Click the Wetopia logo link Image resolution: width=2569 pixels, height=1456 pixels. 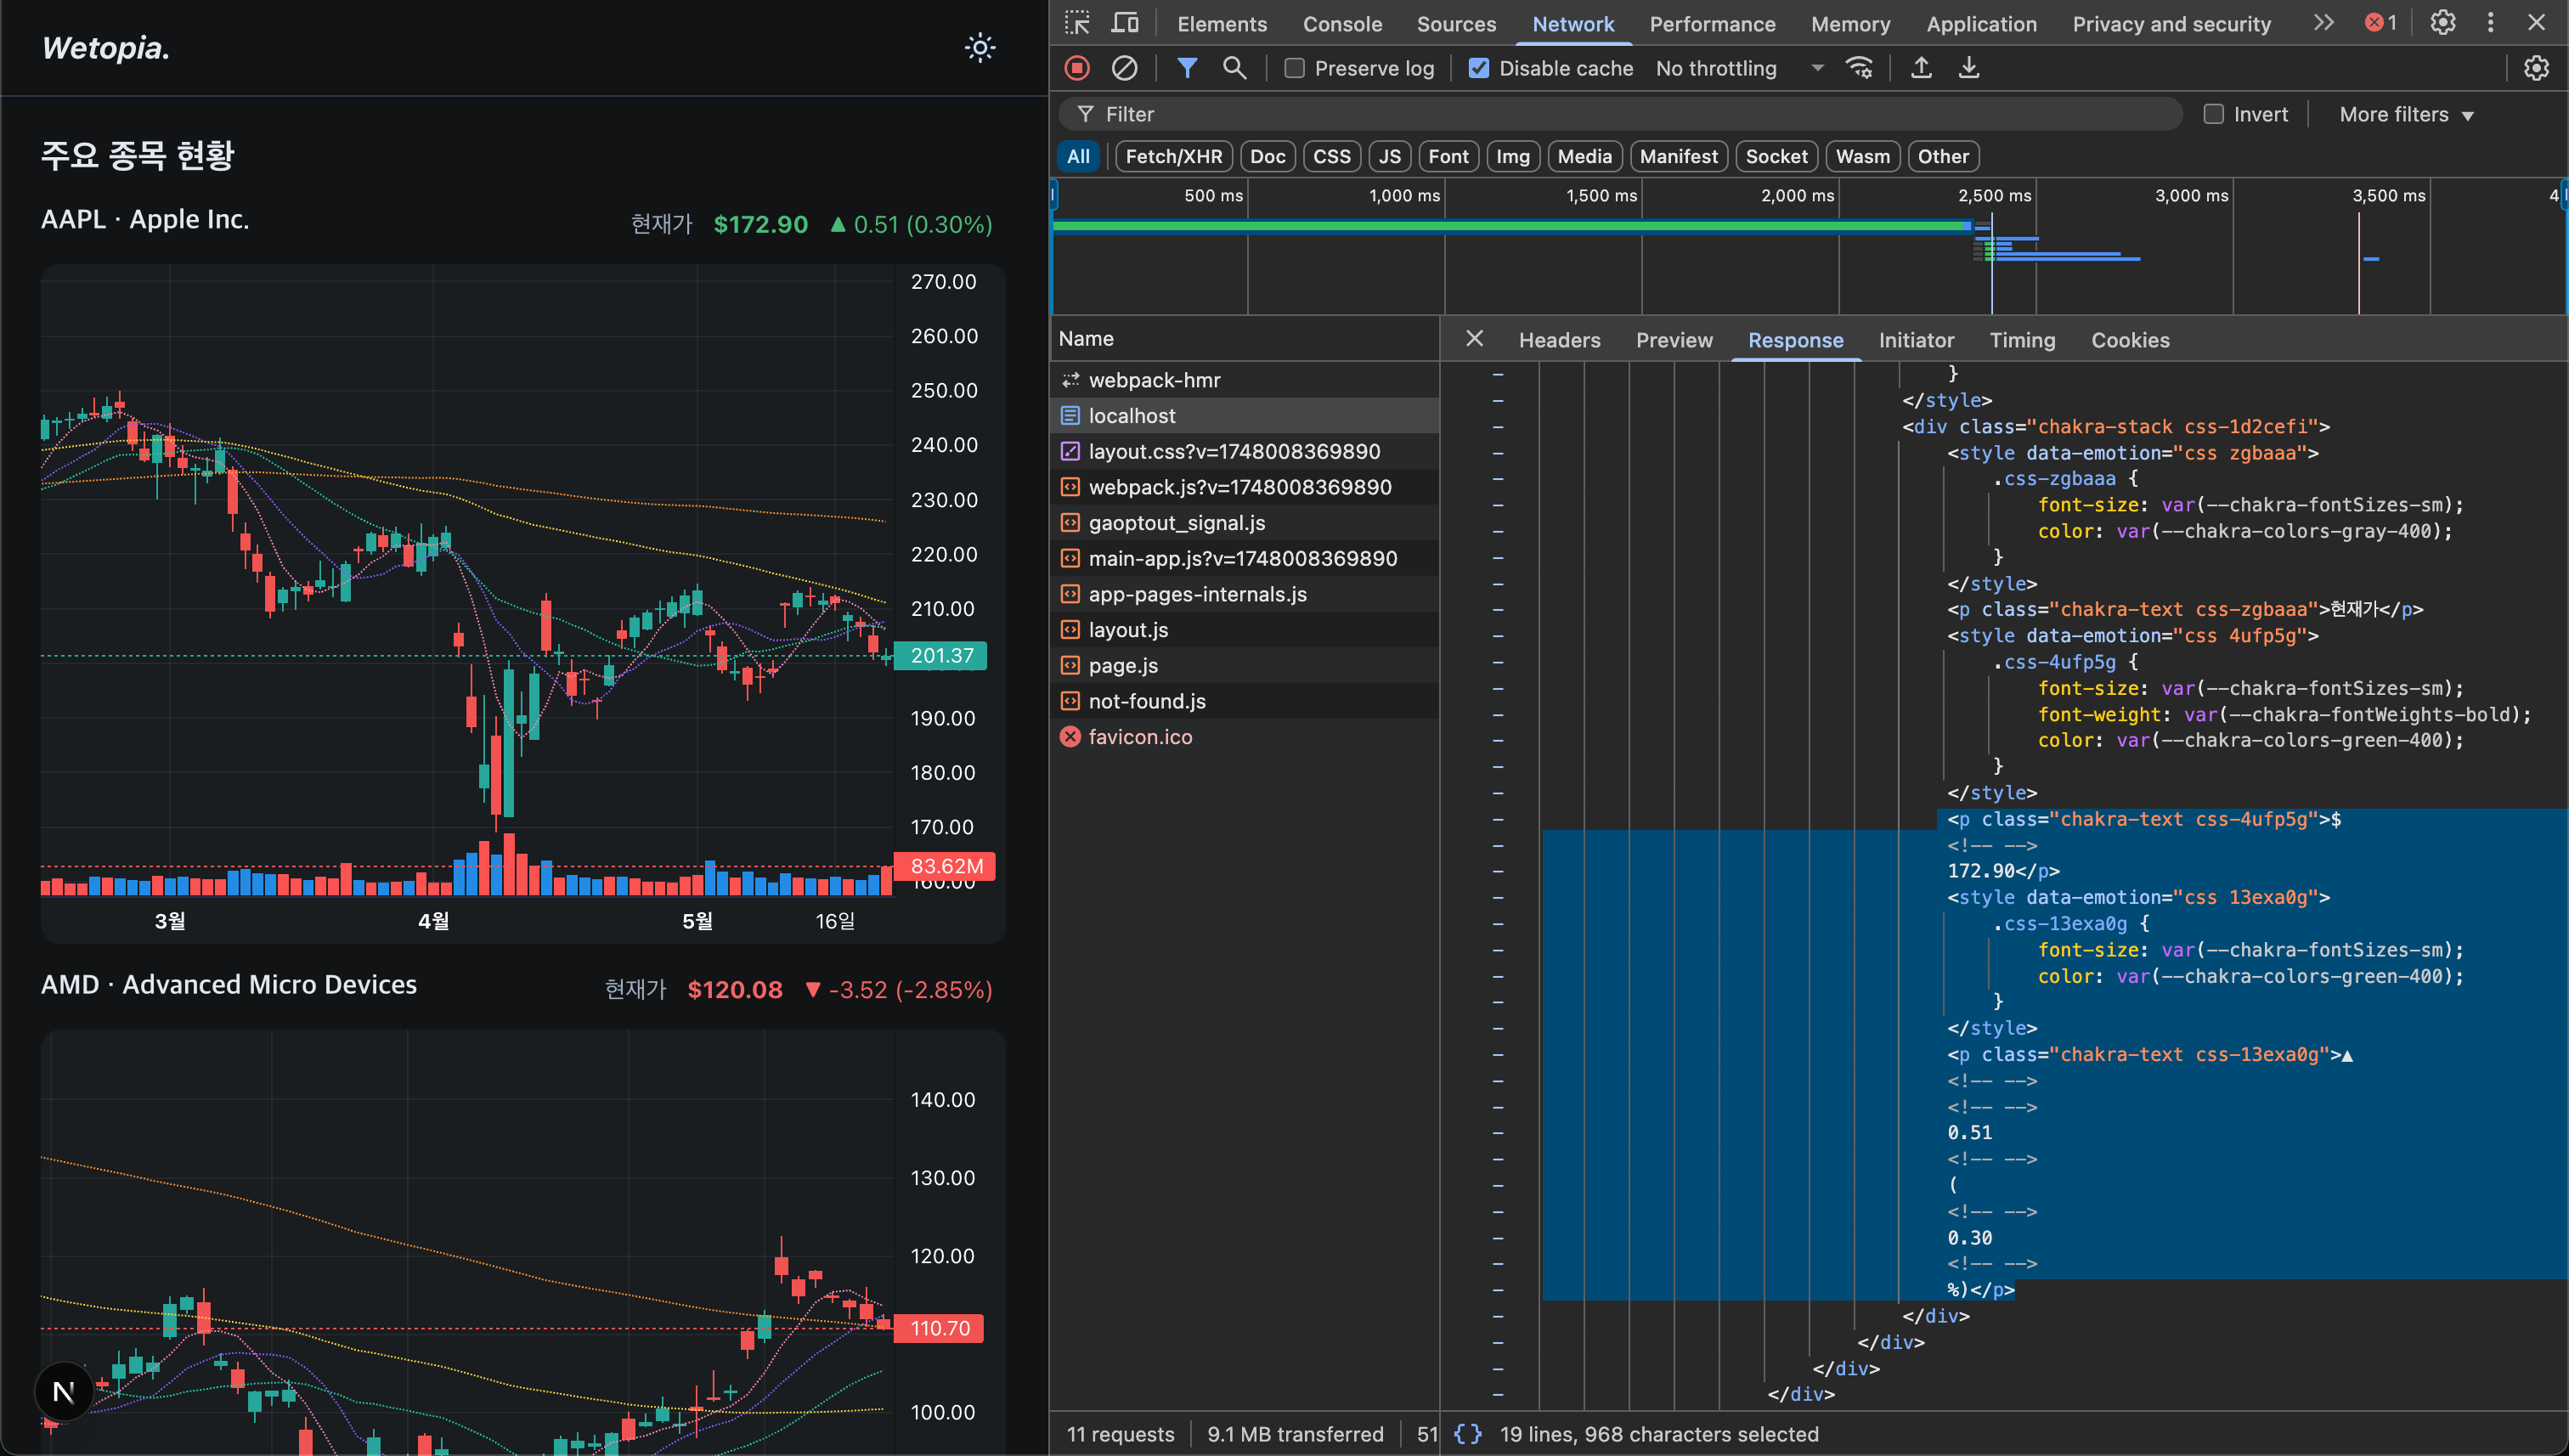click(105, 47)
